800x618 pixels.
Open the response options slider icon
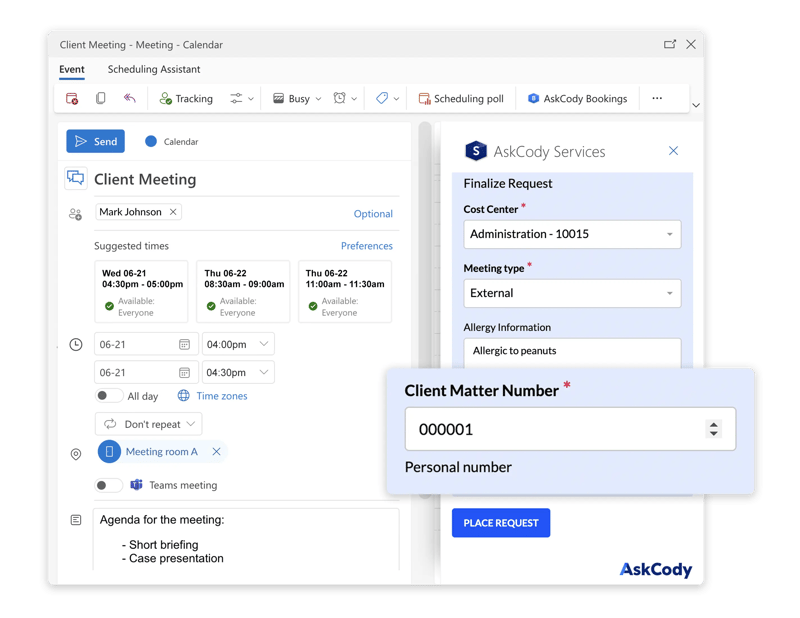coord(236,98)
